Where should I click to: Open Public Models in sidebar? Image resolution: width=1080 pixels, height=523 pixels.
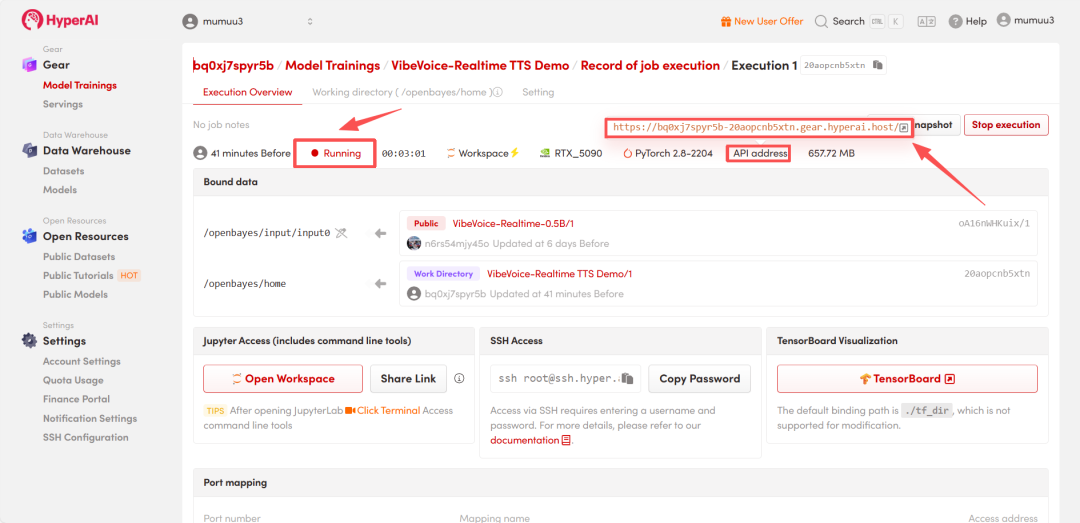[75, 294]
